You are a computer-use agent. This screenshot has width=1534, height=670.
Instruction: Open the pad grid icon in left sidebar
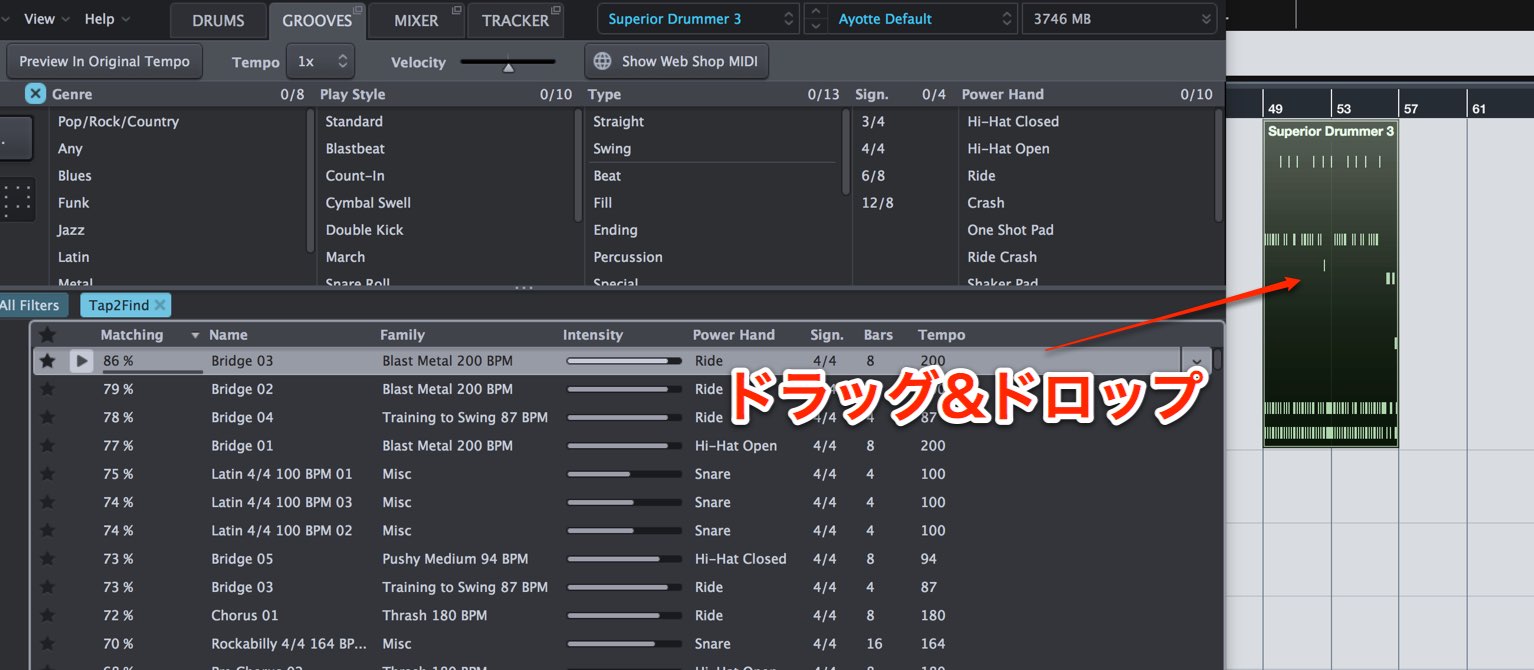[x=18, y=200]
